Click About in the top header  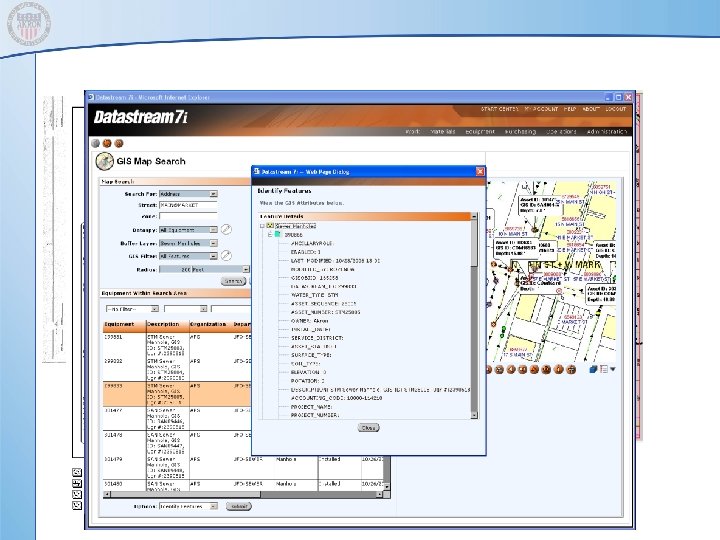tap(591, 109)
